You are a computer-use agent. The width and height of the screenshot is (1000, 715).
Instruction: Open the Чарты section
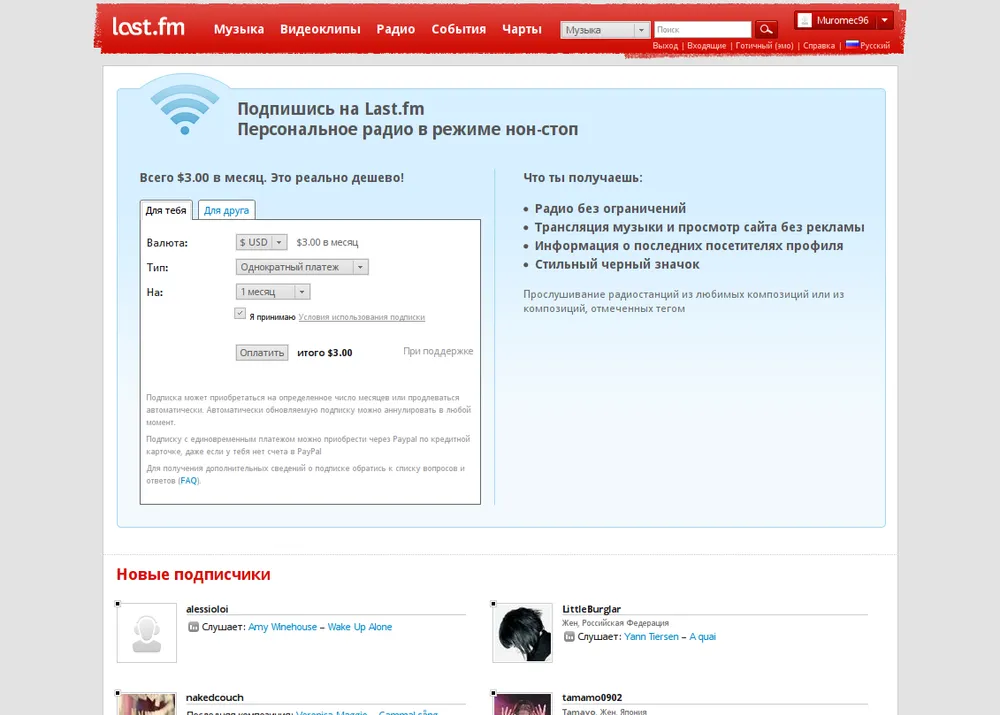(x=522, y=29)
